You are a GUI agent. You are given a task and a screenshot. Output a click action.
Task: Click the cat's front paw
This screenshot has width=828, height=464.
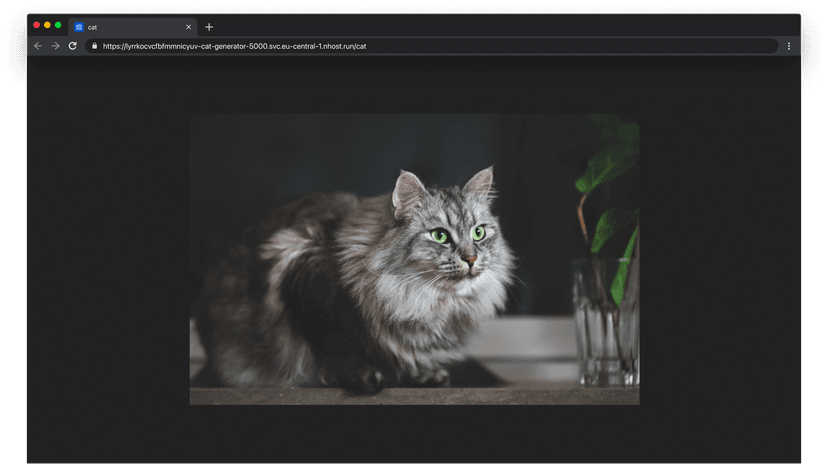[x=368, y=379]
